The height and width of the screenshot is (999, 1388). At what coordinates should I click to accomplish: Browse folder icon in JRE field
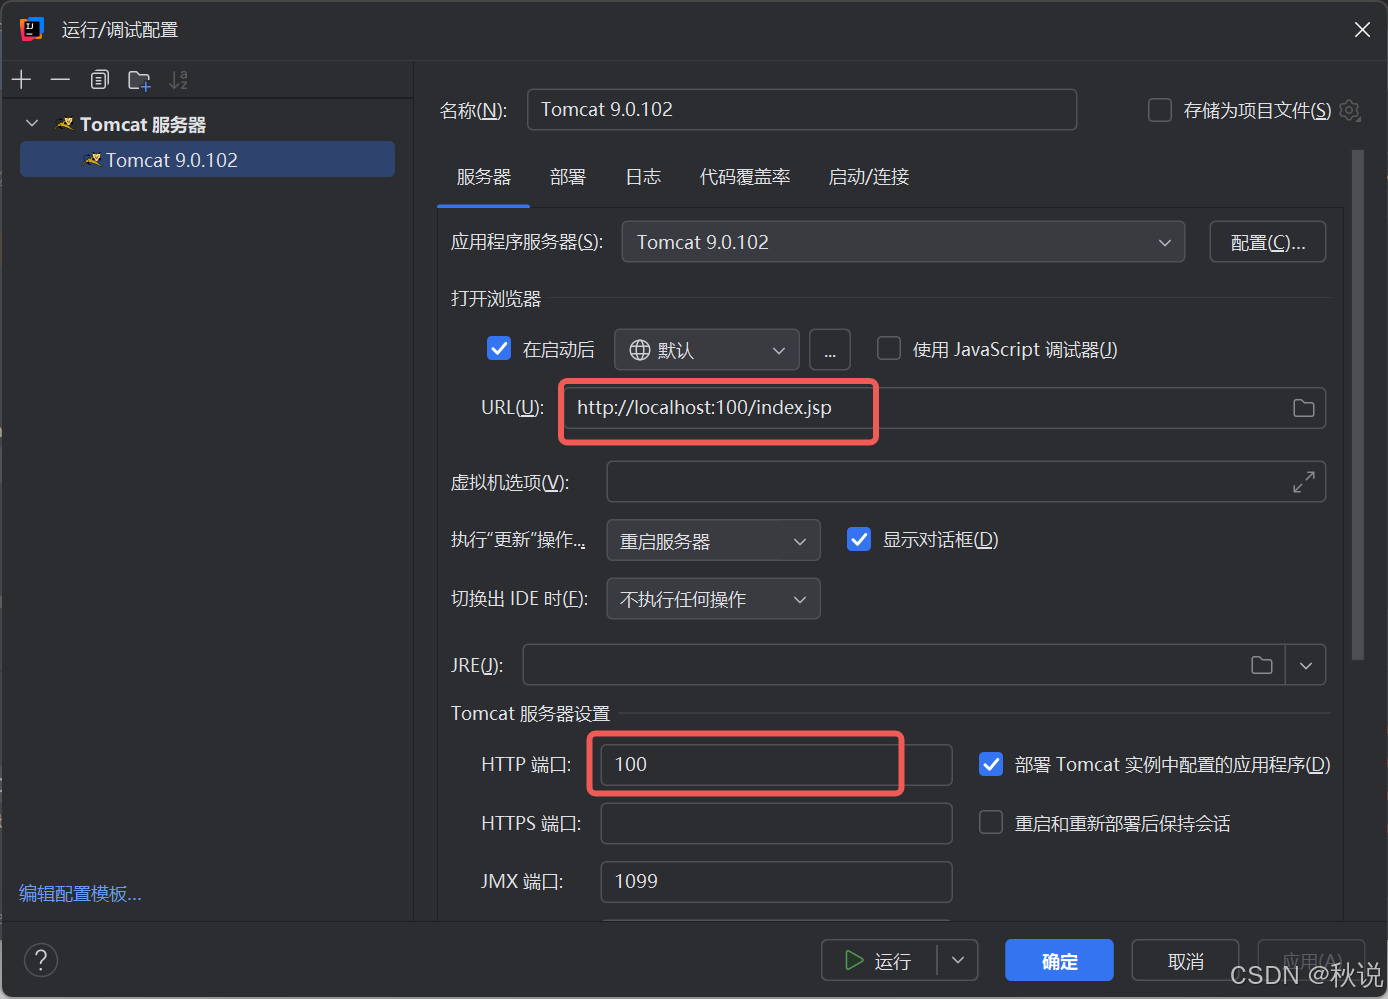(x=1262, y=665)
